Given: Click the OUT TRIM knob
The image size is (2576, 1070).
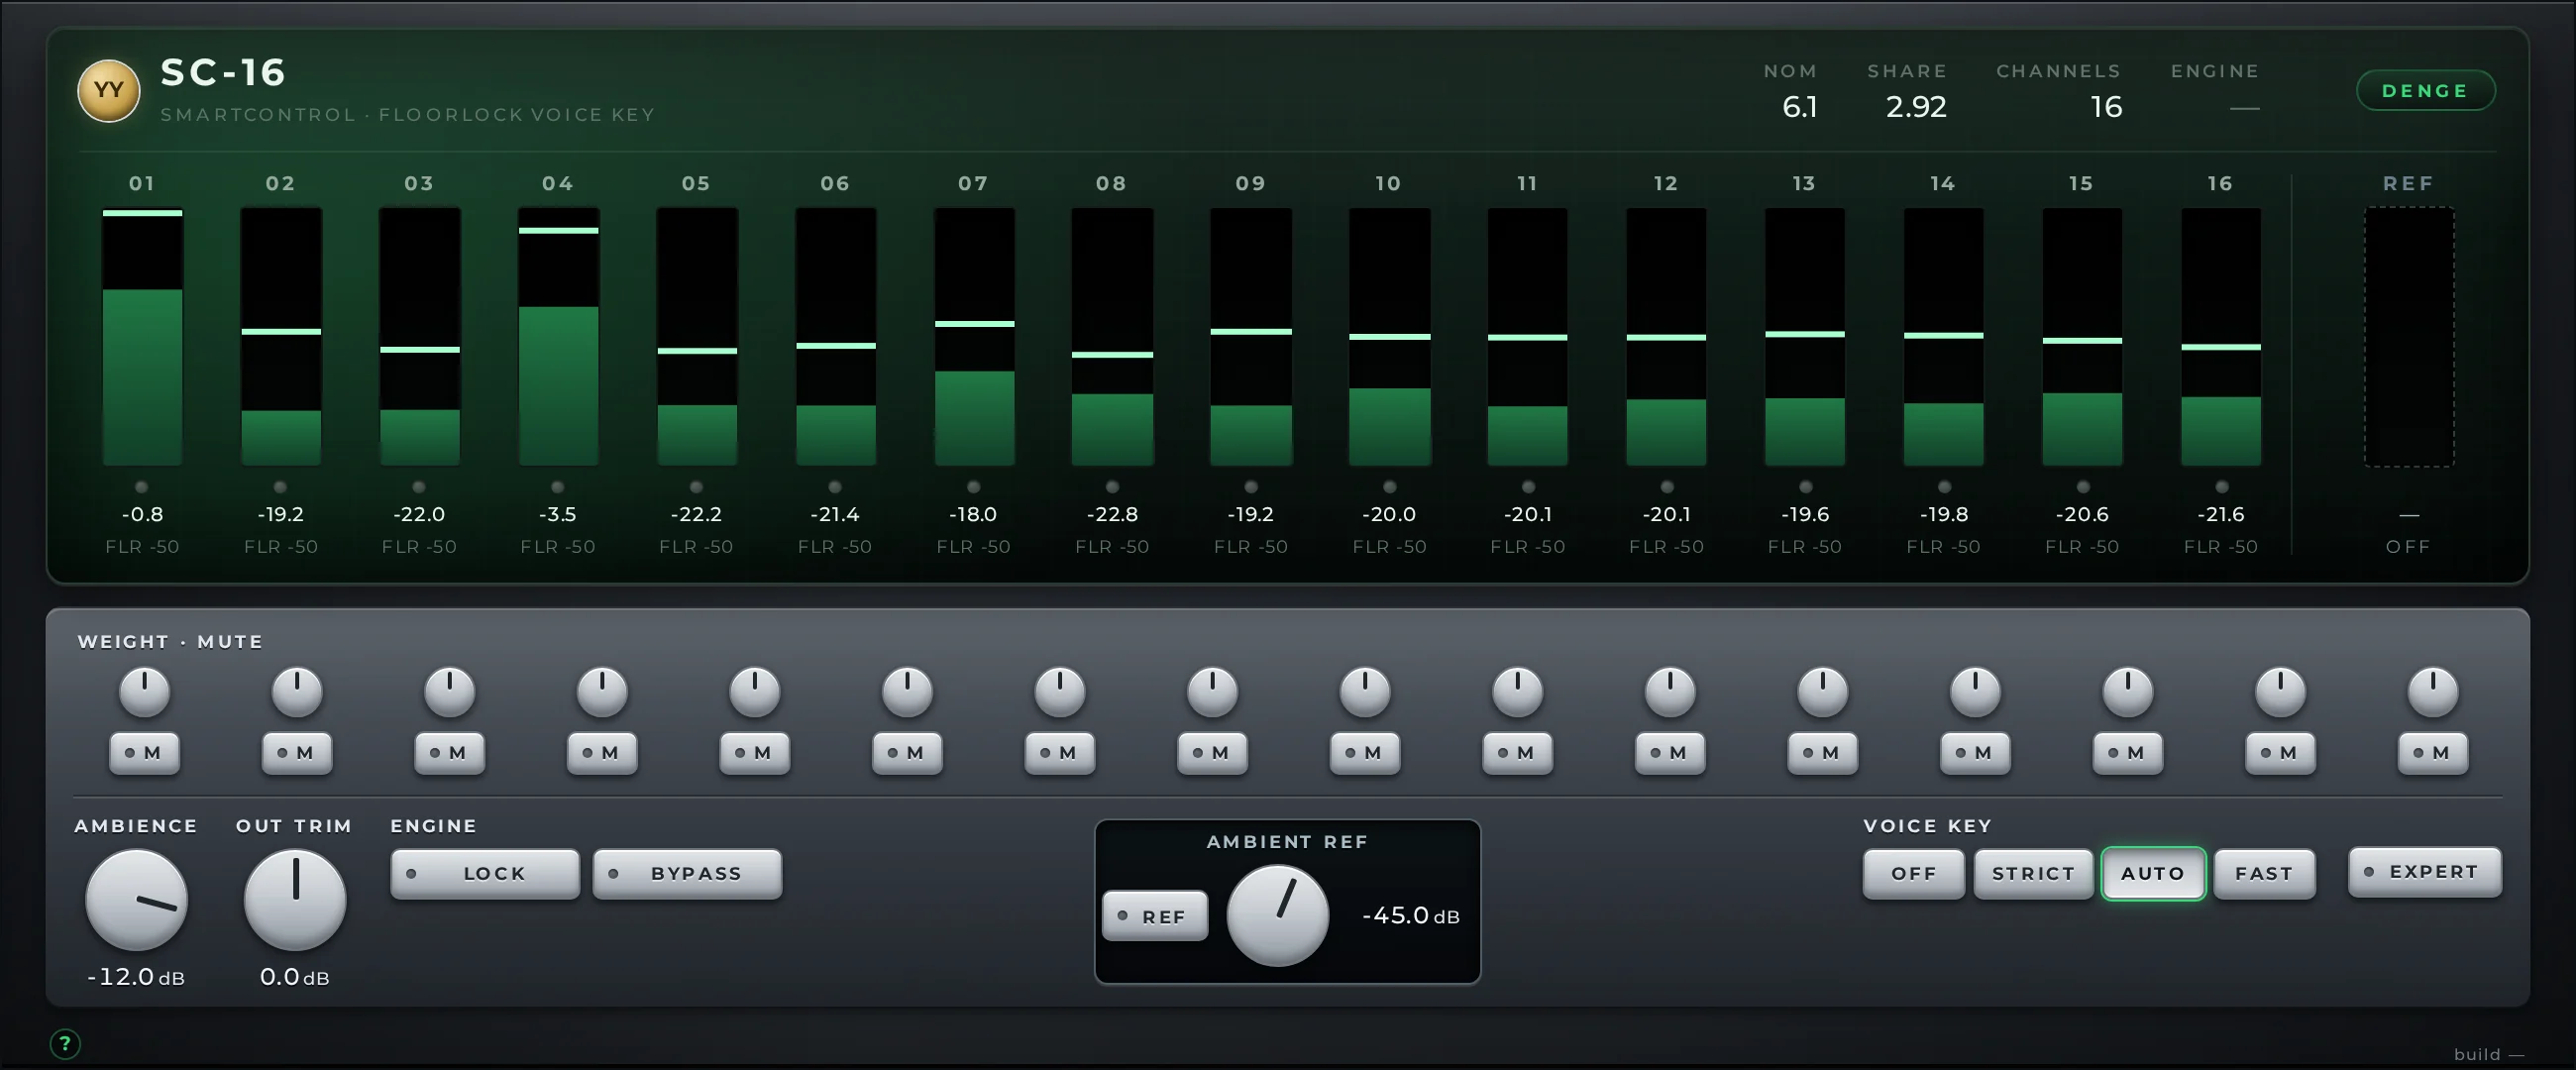Looking at the screenshot, I should pos(295,900).
